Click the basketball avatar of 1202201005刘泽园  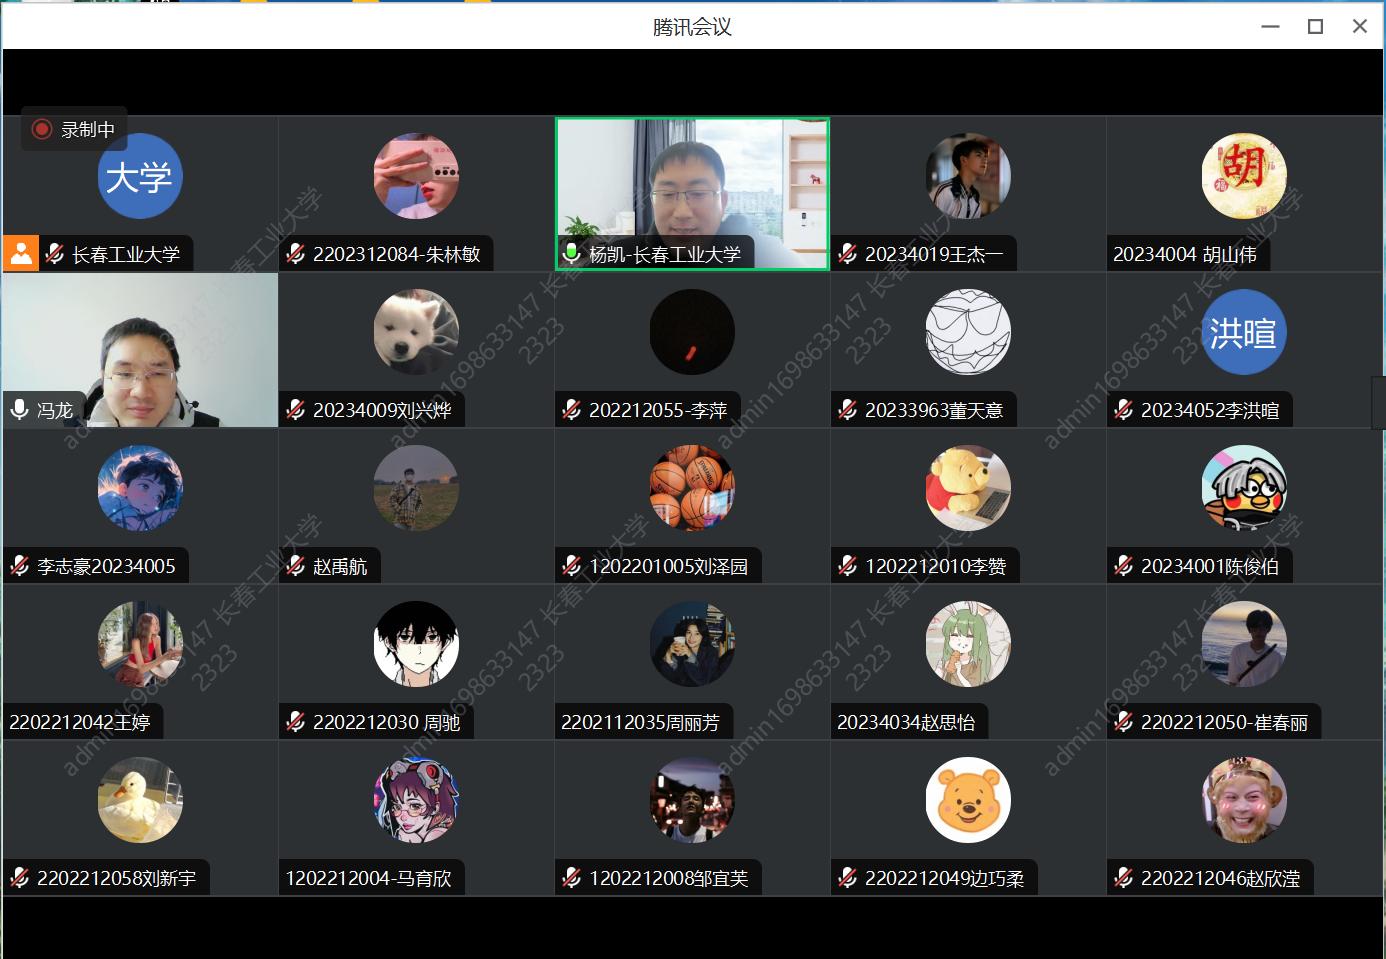tap(692, 488)
